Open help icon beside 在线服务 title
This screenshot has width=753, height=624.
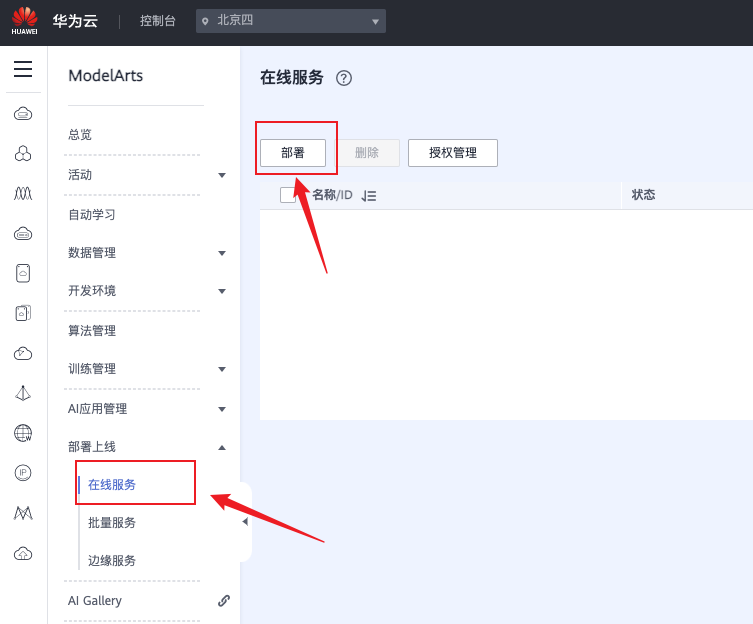tap(344, 78)
